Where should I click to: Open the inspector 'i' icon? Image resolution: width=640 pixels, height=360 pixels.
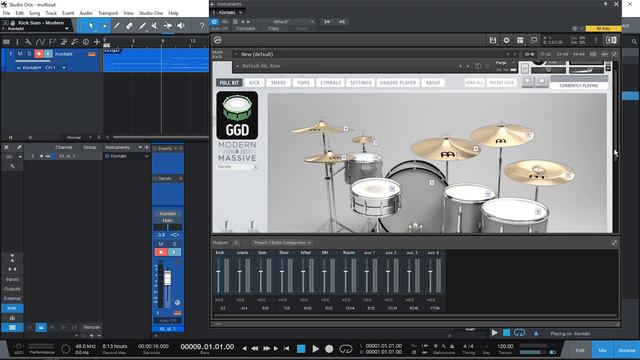click(17, 42)
